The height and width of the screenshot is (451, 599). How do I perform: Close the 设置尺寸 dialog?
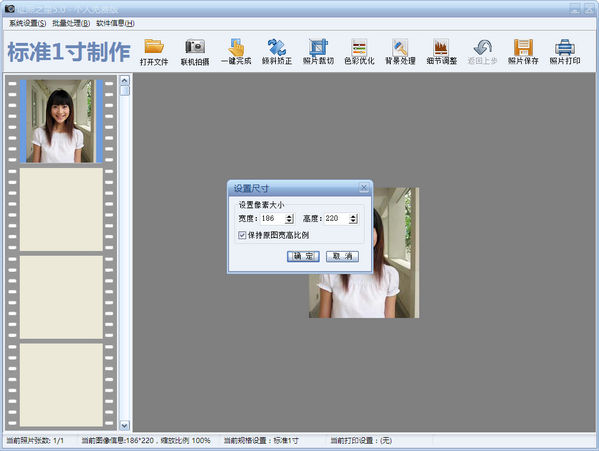point(364,188)
